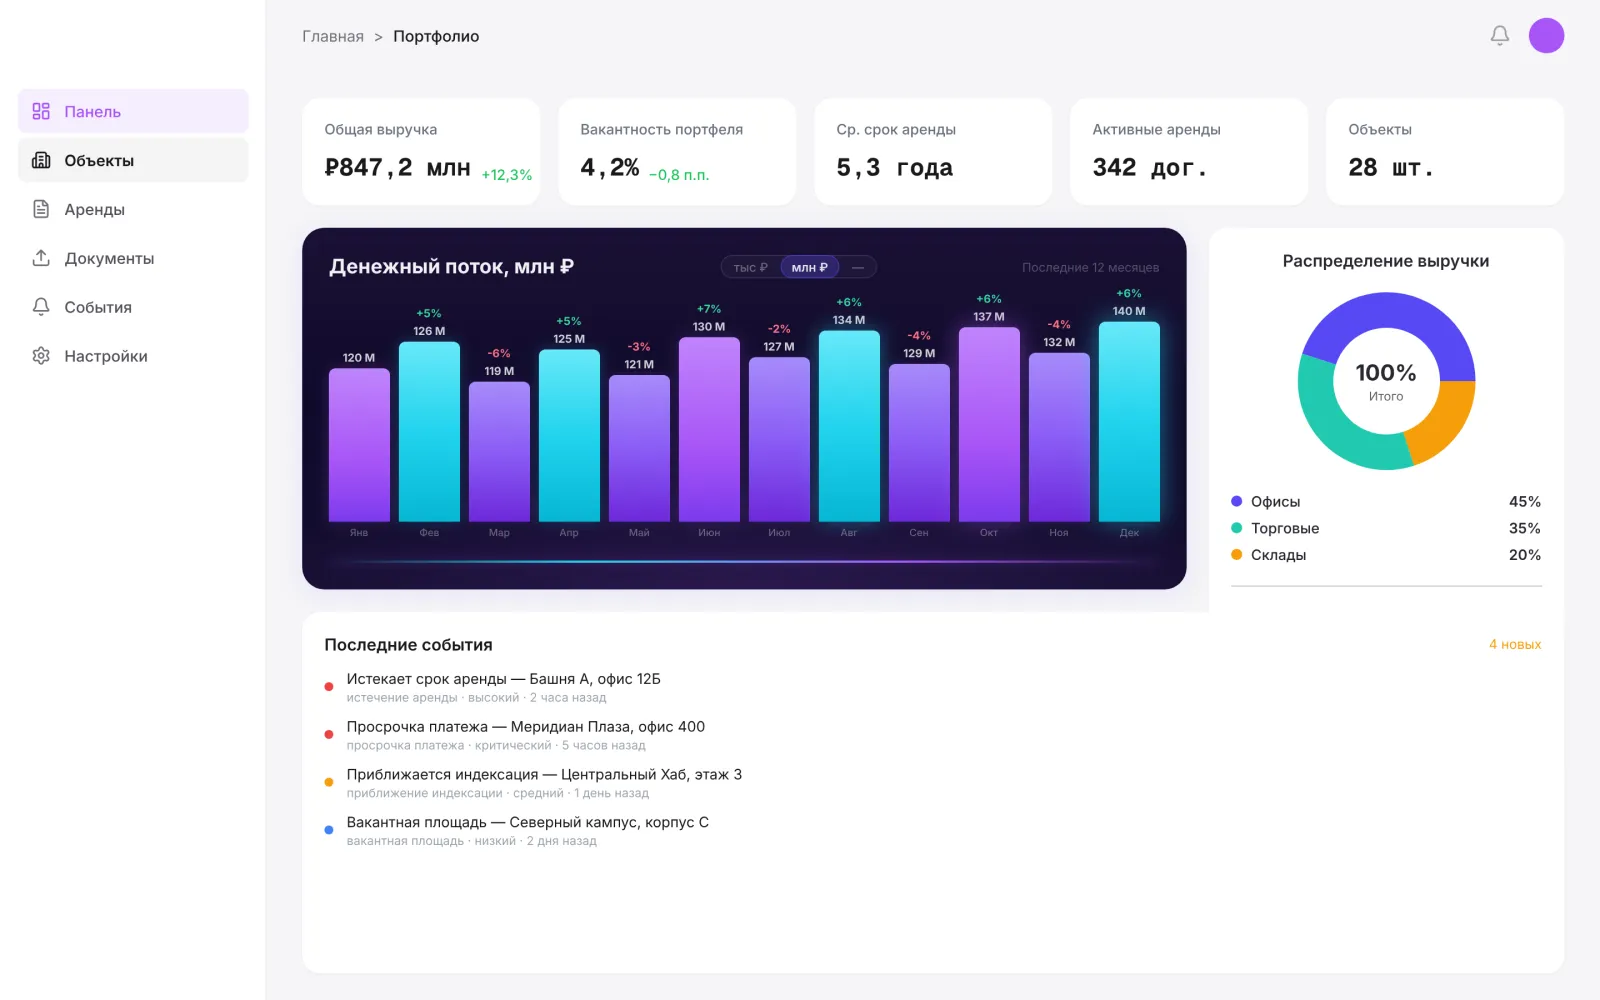Click the +12,3% revenue change value
The height and width of the screenshot is (1000, 1600).
(x=507, y=175)
